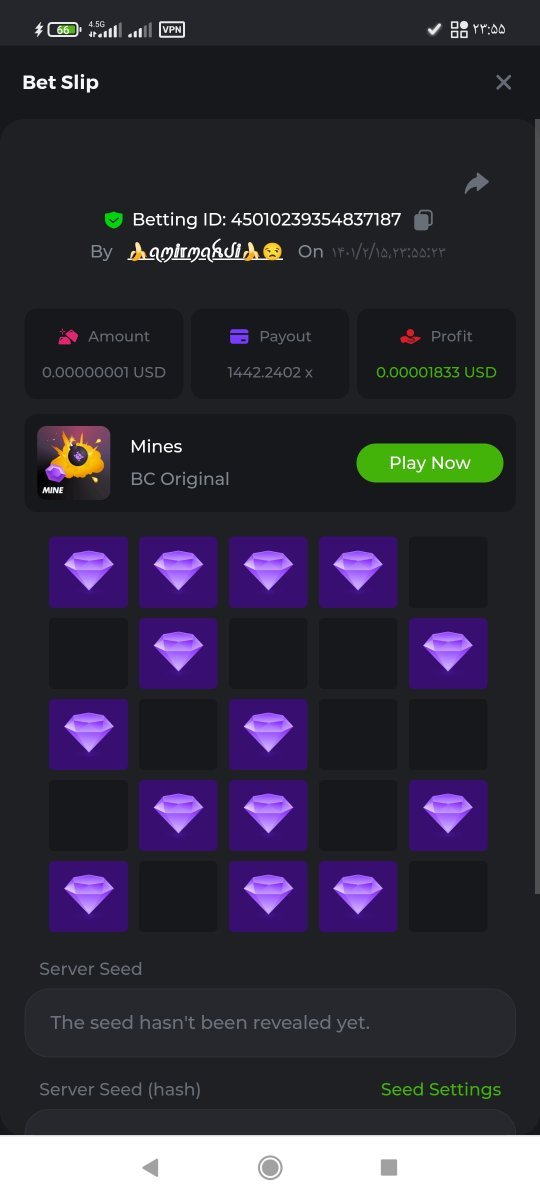540x1200 pixels.
Task: Open the Mines game thumbnail
Action: click(x=74, y=463)
